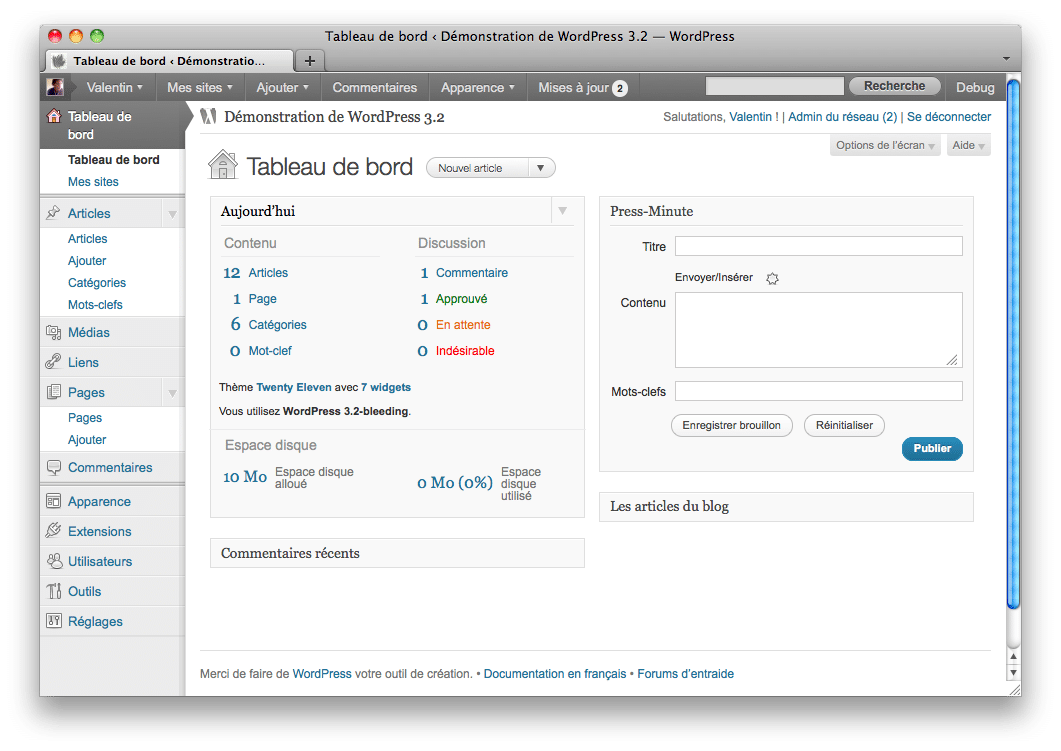Screen dimensions: 1061x751
Task: Expand the Options de l'écran panel
Action: [885, 145]
